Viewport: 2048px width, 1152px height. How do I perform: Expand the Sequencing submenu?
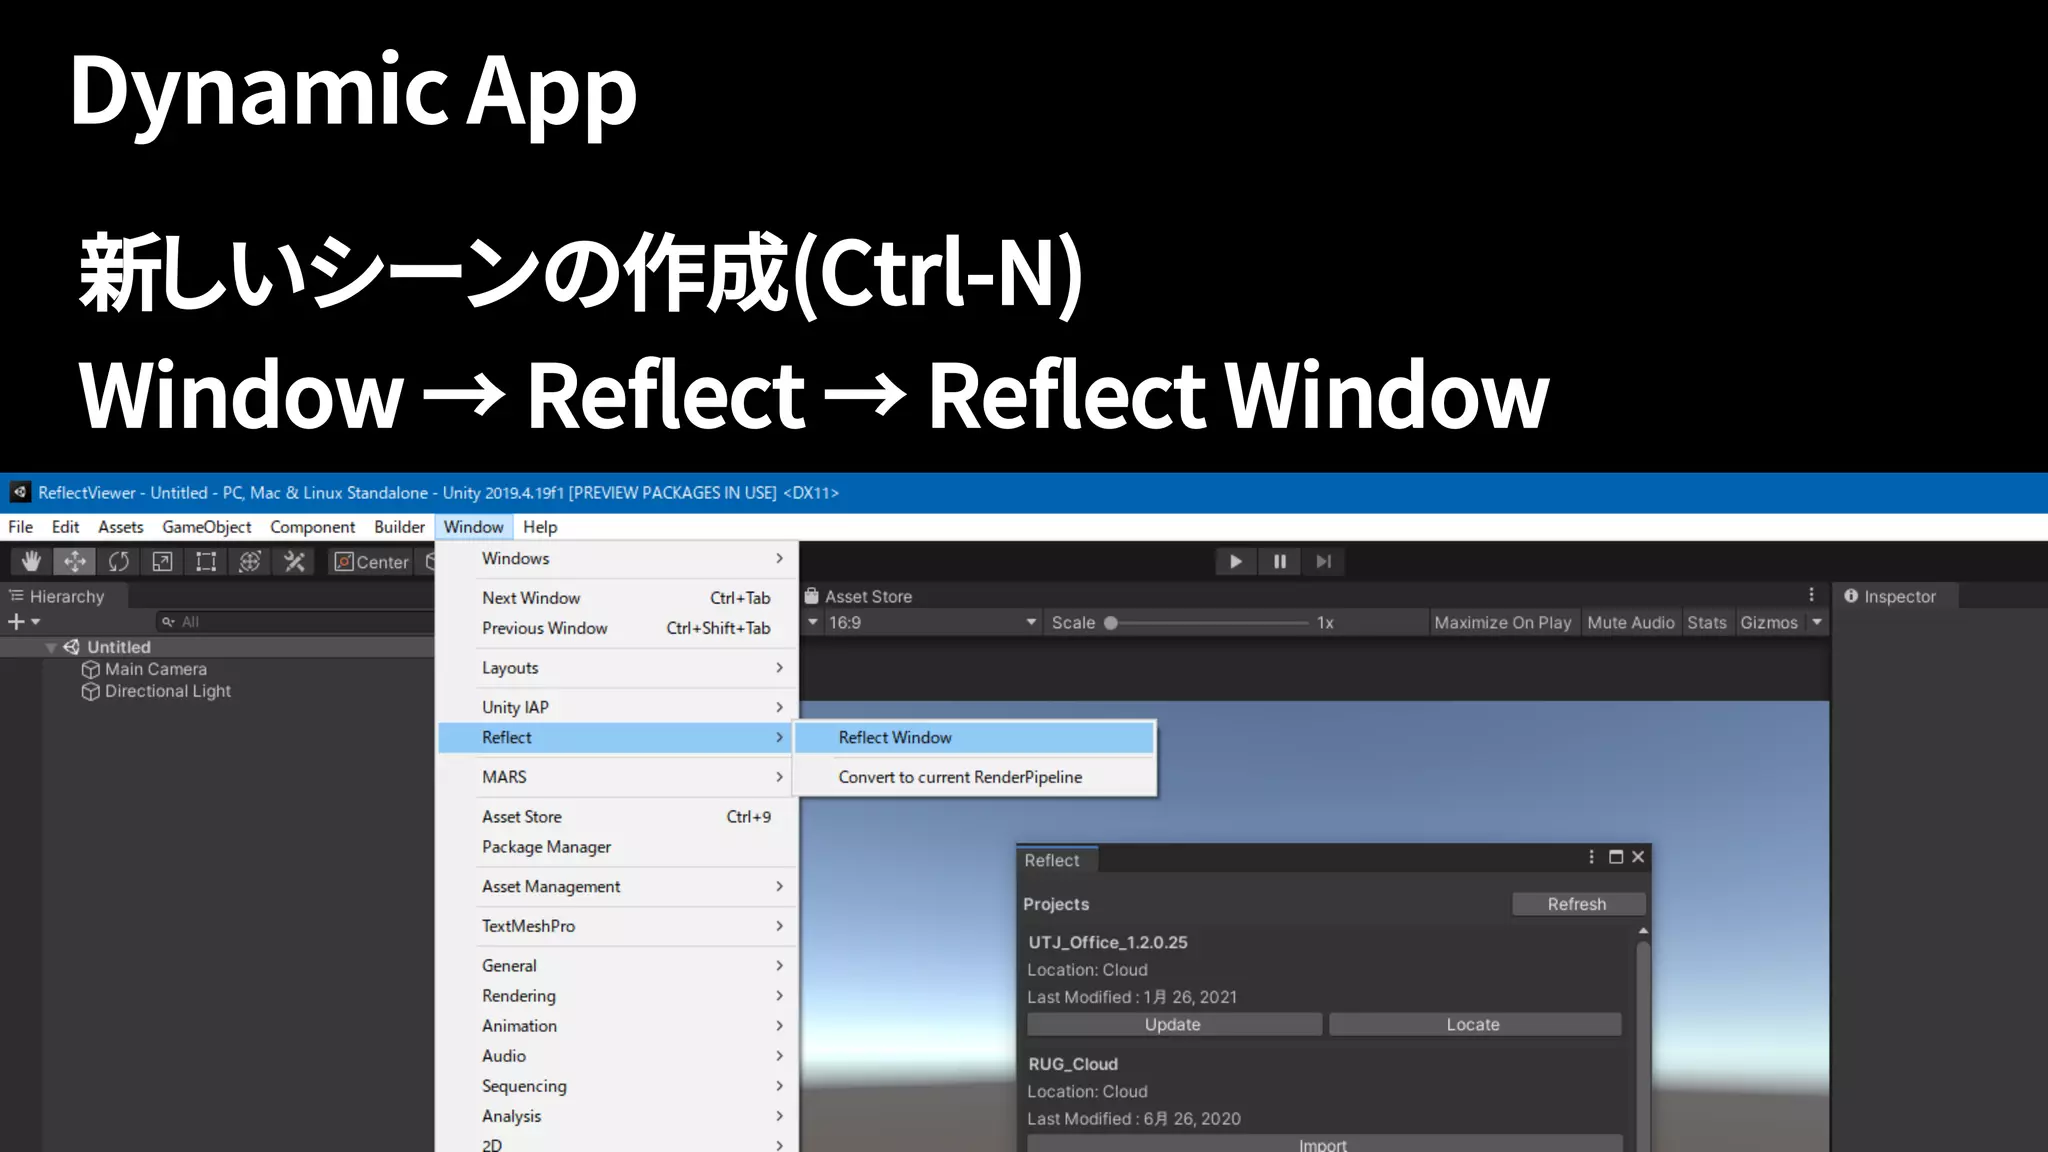point(618,1086)
